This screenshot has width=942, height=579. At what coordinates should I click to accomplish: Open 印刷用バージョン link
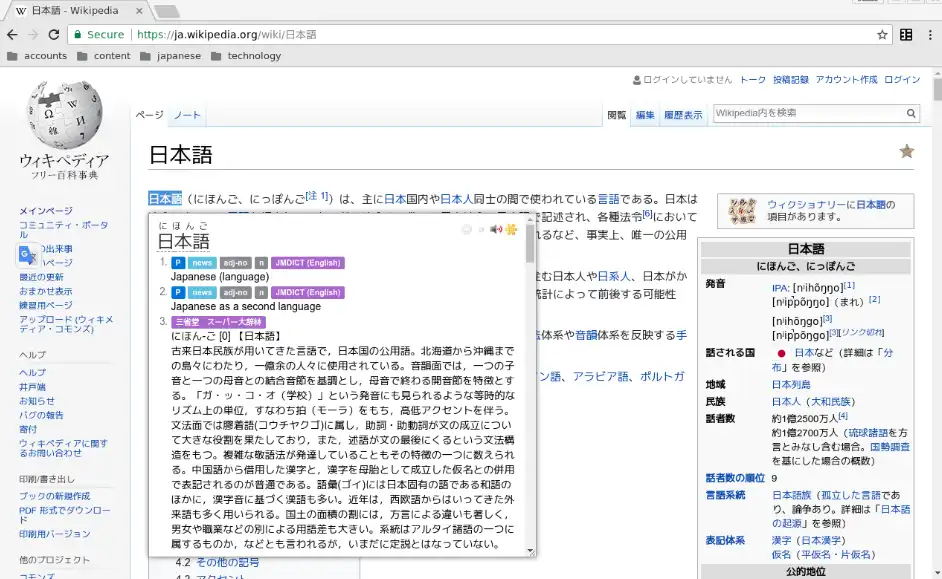(x=55, y=534)
